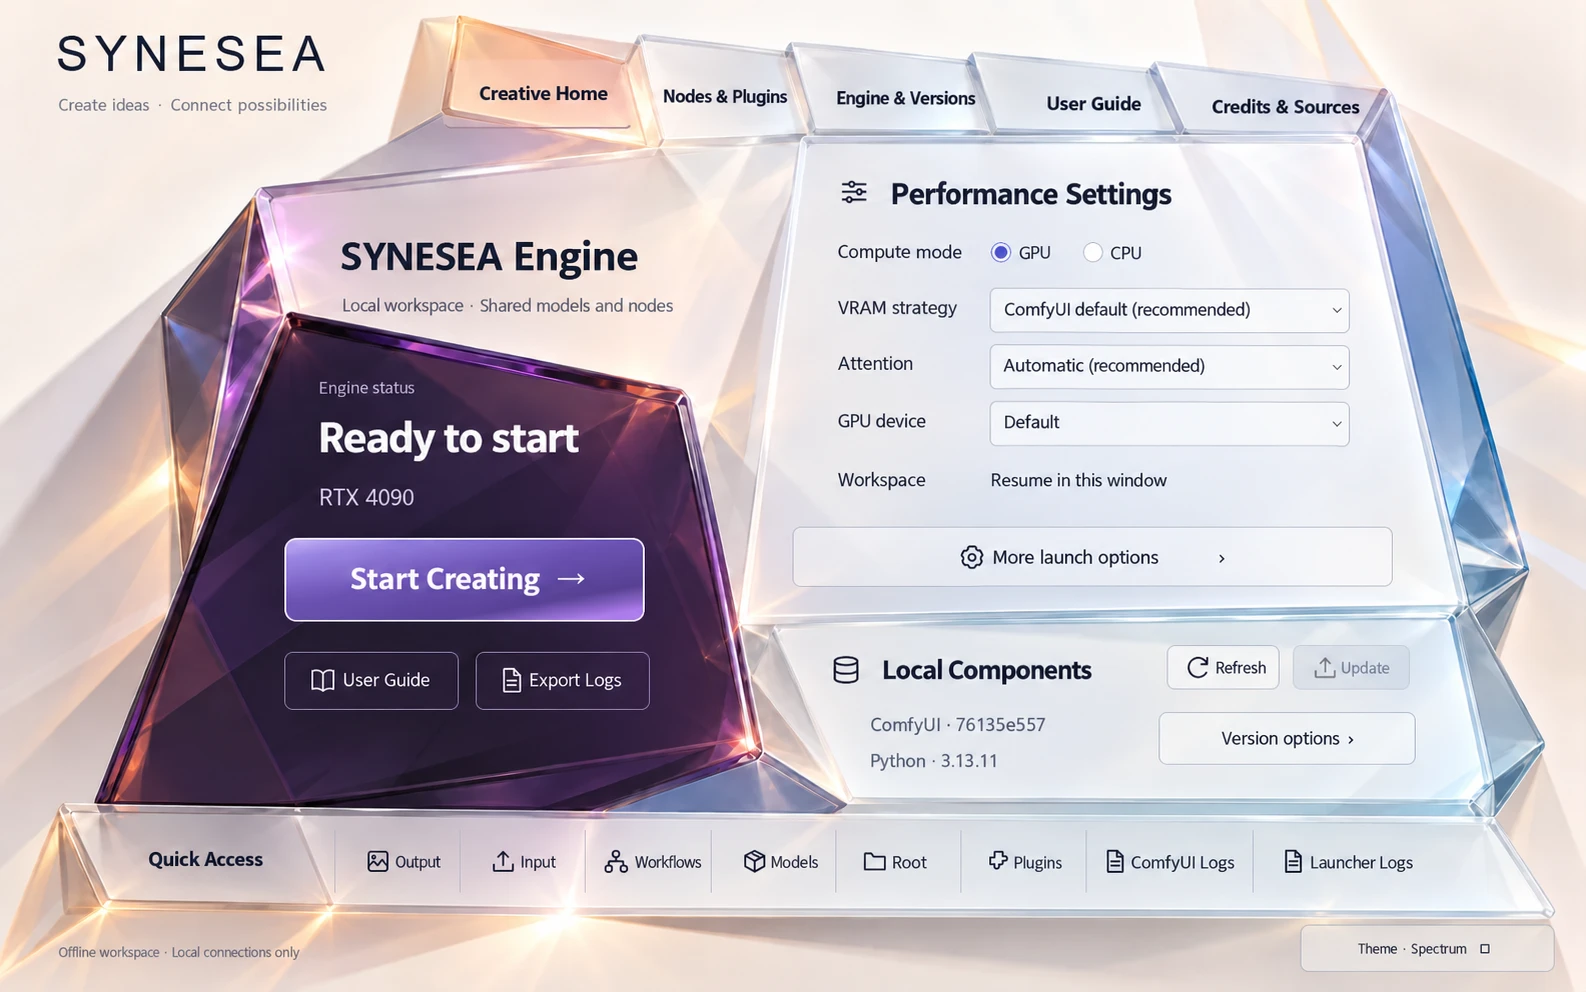This screenshot has width=1586, height=992.
Task: Click the Workflows node-tree icon
Action: coord(616,861)
